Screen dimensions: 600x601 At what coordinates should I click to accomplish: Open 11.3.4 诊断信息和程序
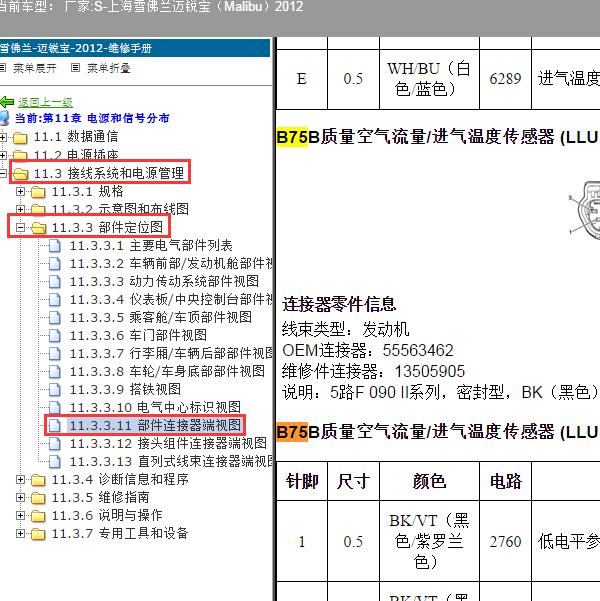(120, 479)
